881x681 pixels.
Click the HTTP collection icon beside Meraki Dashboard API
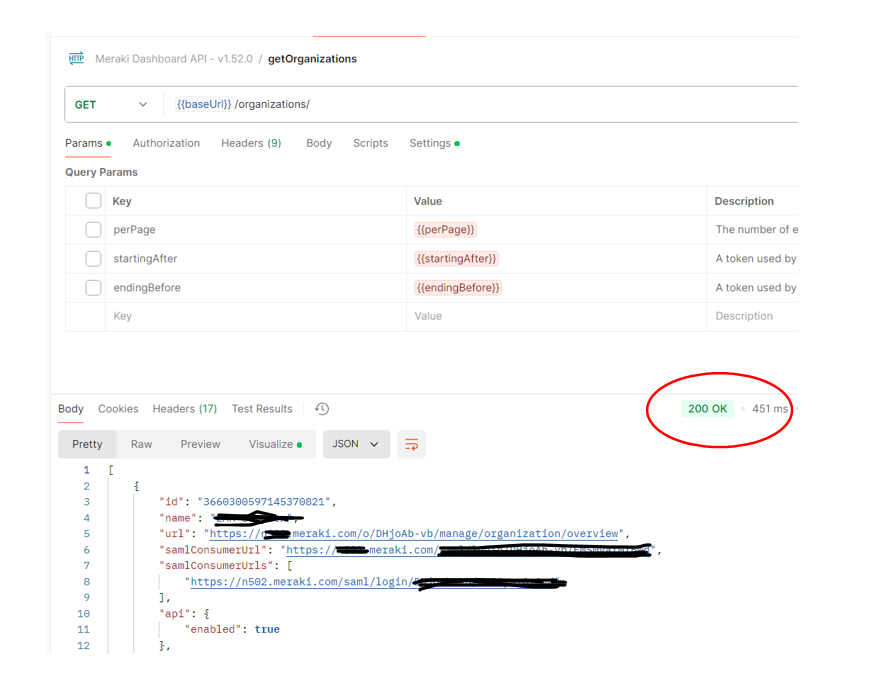click(x=76, y=58)
